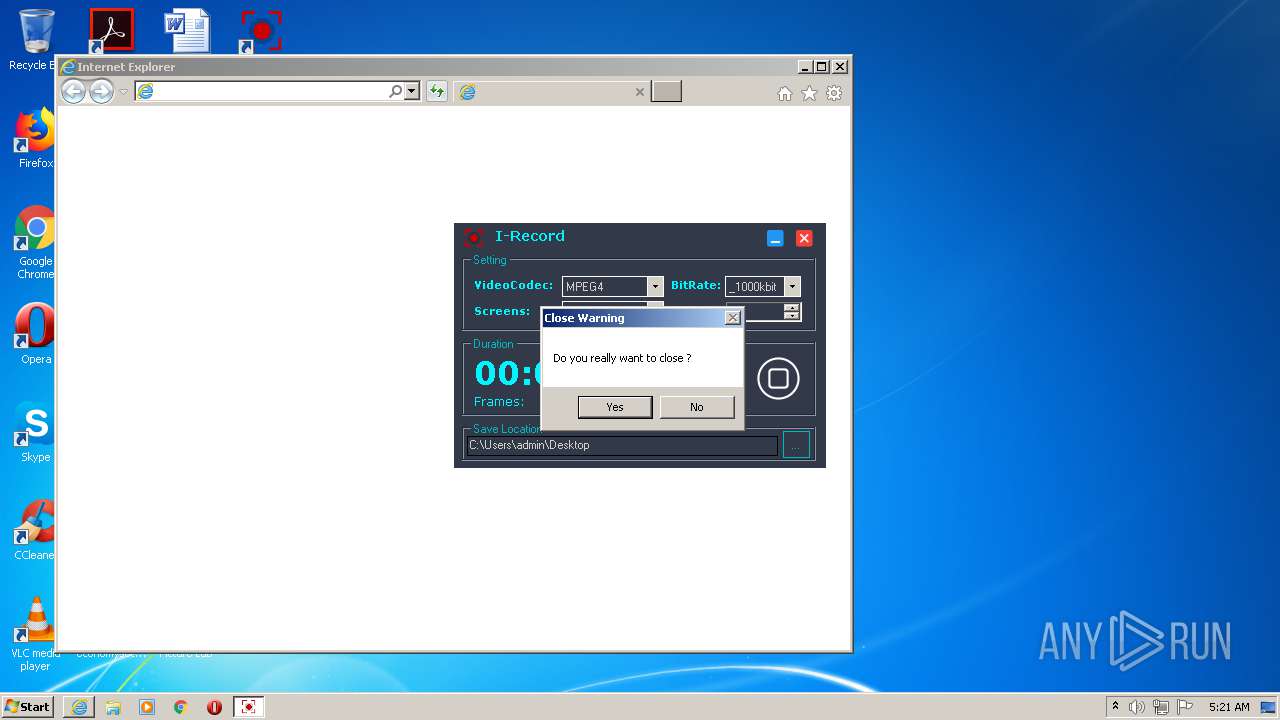Select the VLC media player desktop shortcut
Viewport: 1280px width, 720px height.
click(x=34, y=634)
